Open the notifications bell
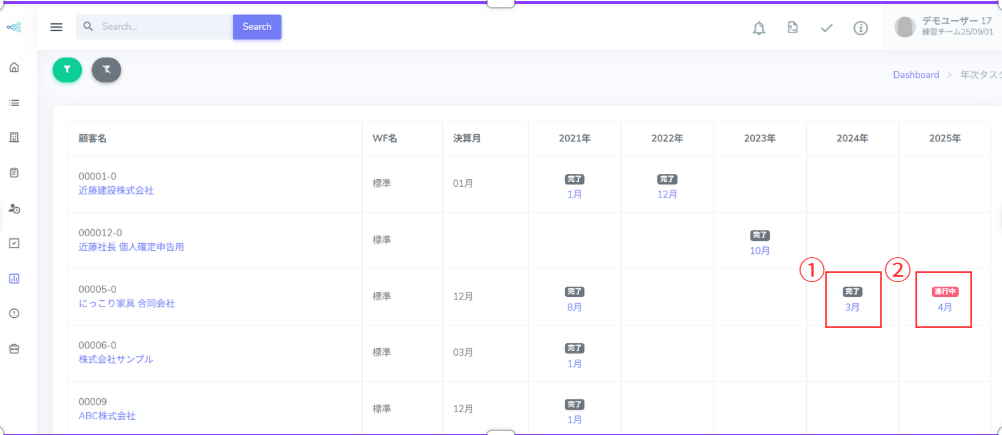Image resolution: width=1002 pixels, height=435 pixels. point(758,27)
